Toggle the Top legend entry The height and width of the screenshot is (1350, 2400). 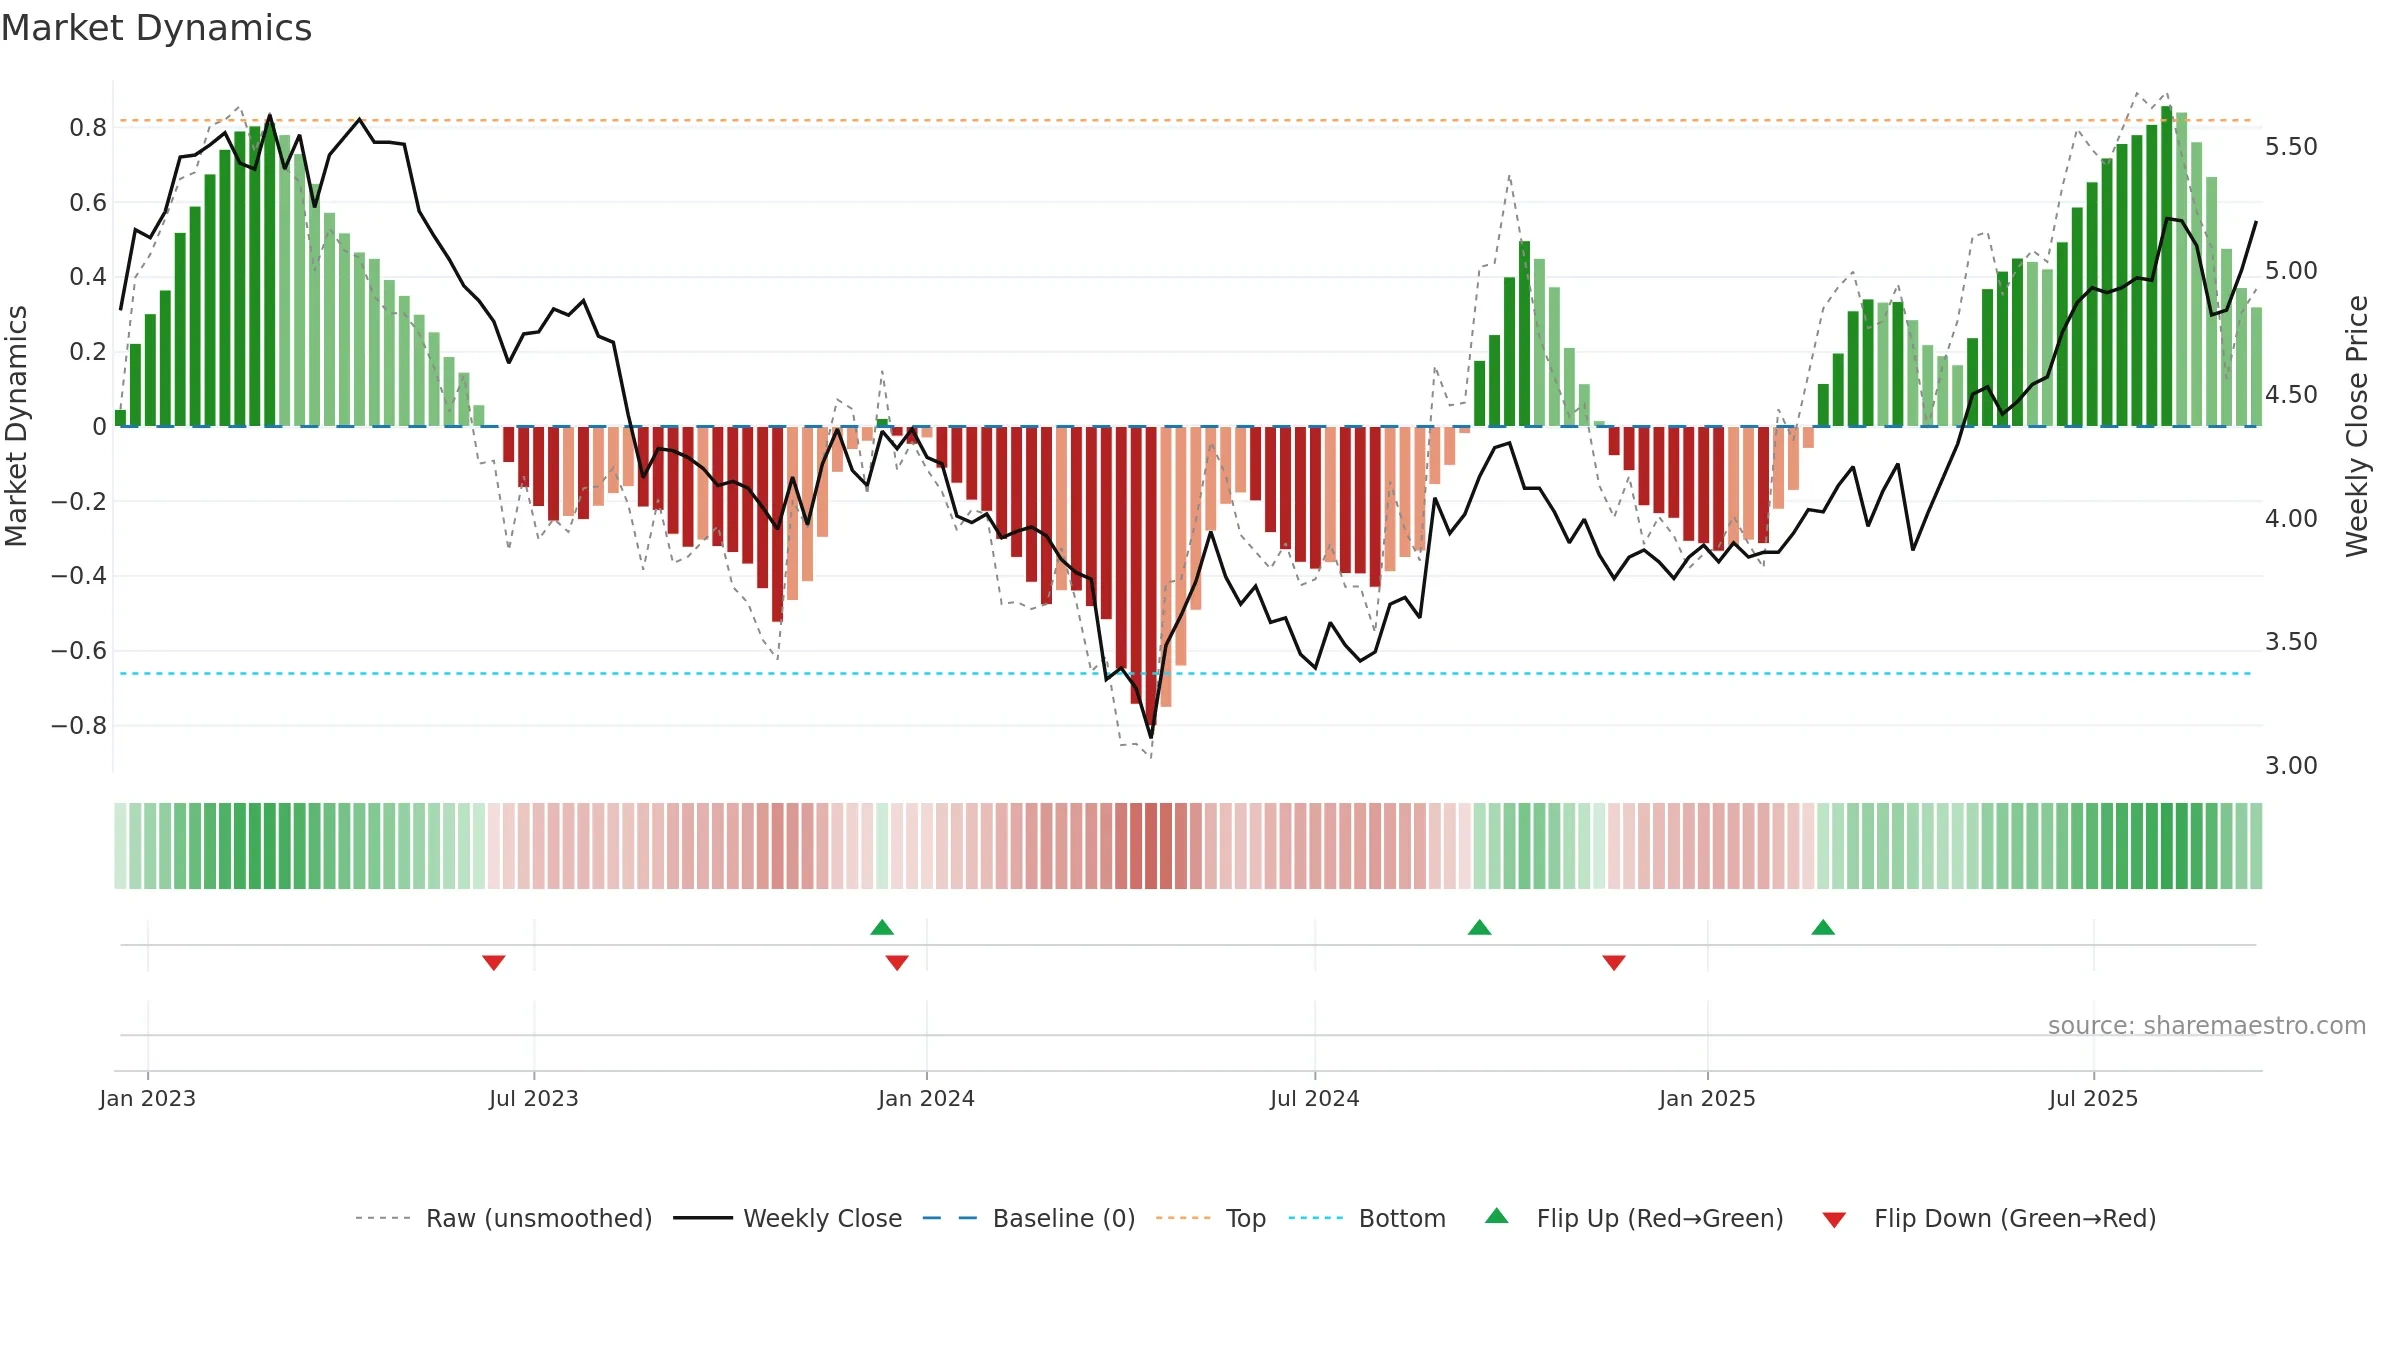pyautogui.click(x=1211, y=1218)
